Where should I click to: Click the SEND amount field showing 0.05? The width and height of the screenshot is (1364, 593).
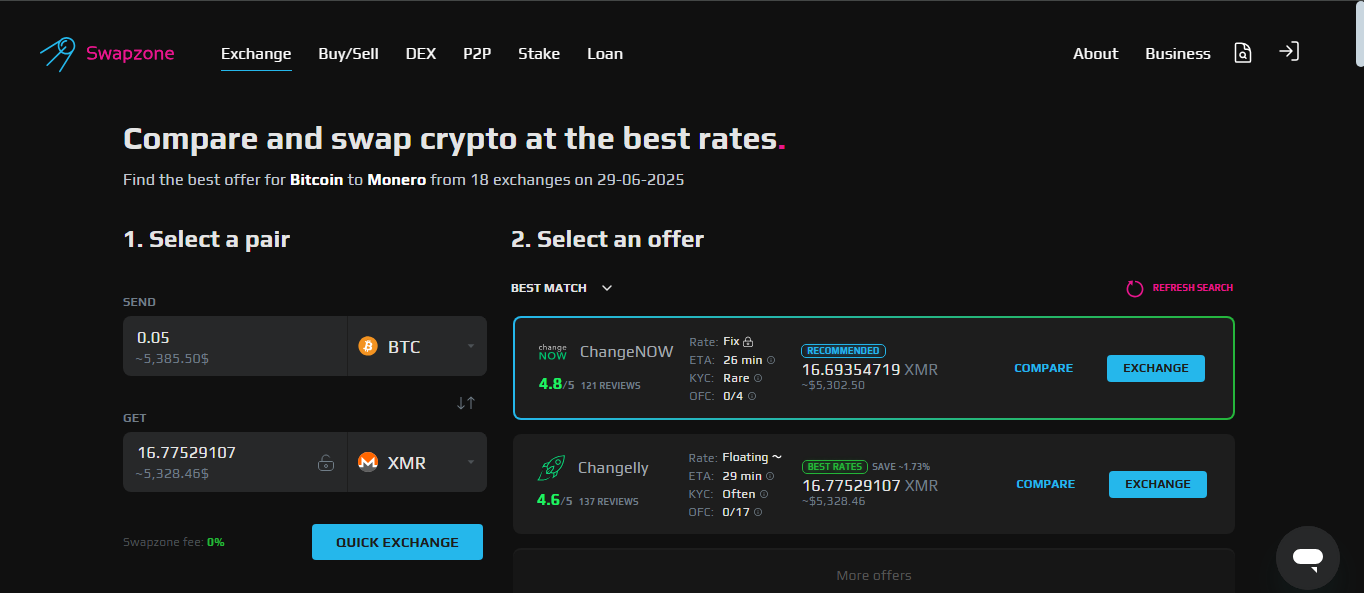[x=235, y=346]
